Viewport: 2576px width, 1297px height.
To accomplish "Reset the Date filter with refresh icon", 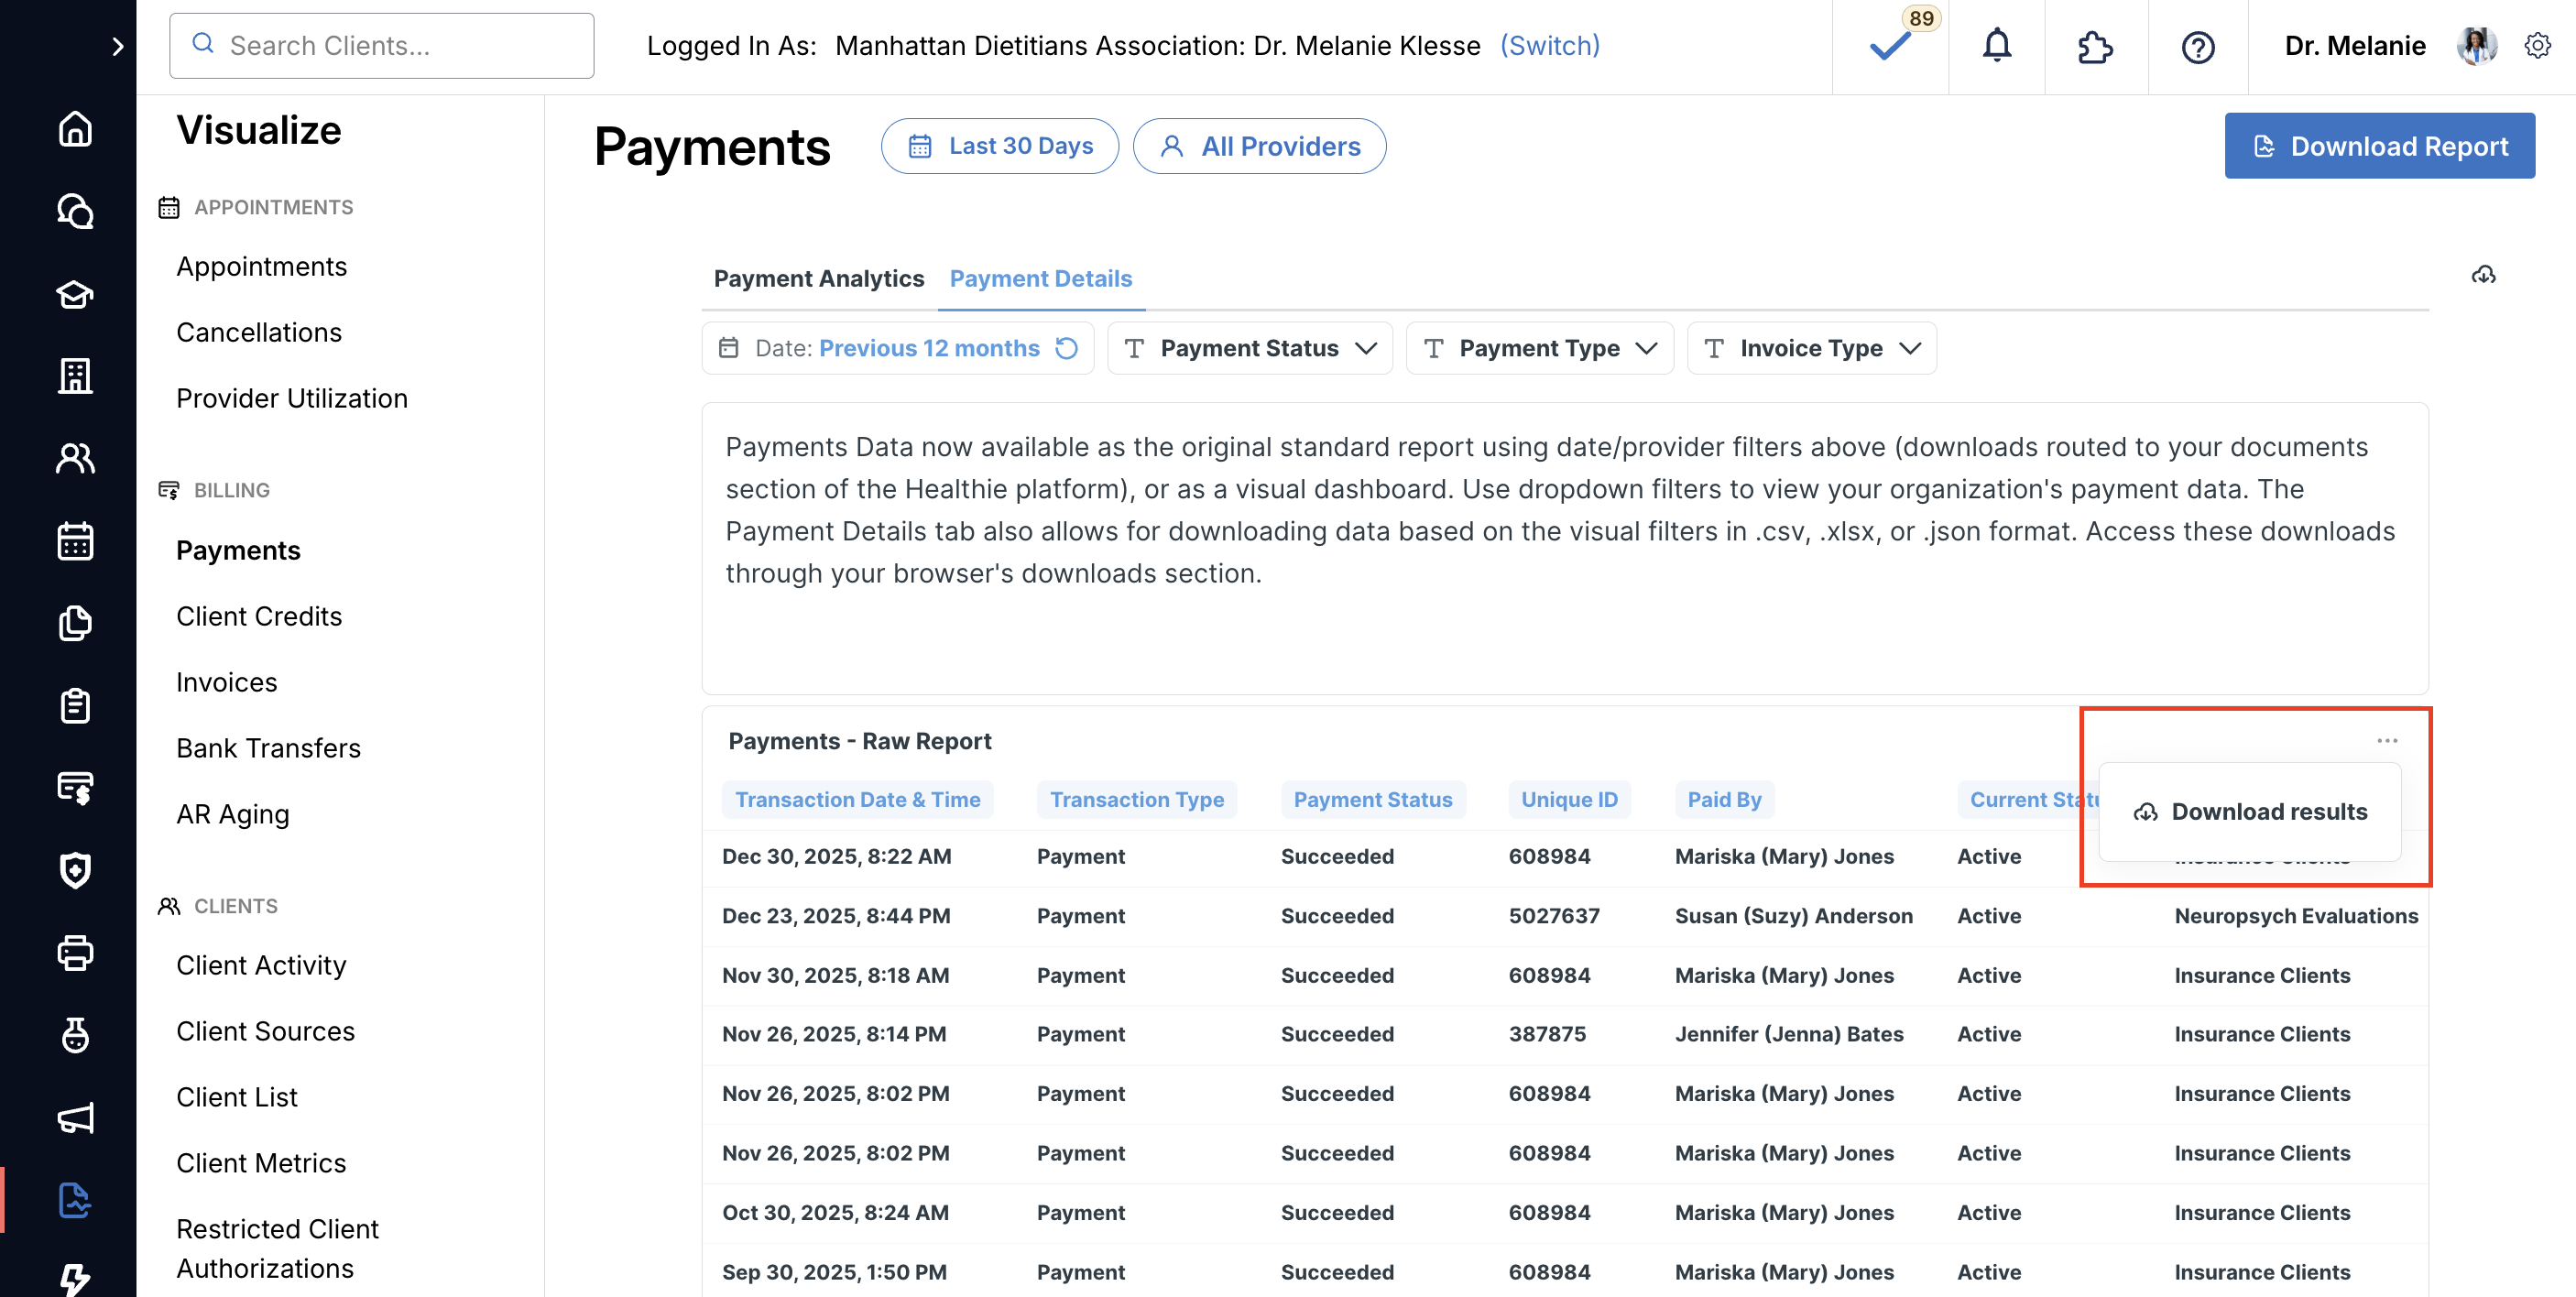I will (1067, 348).
